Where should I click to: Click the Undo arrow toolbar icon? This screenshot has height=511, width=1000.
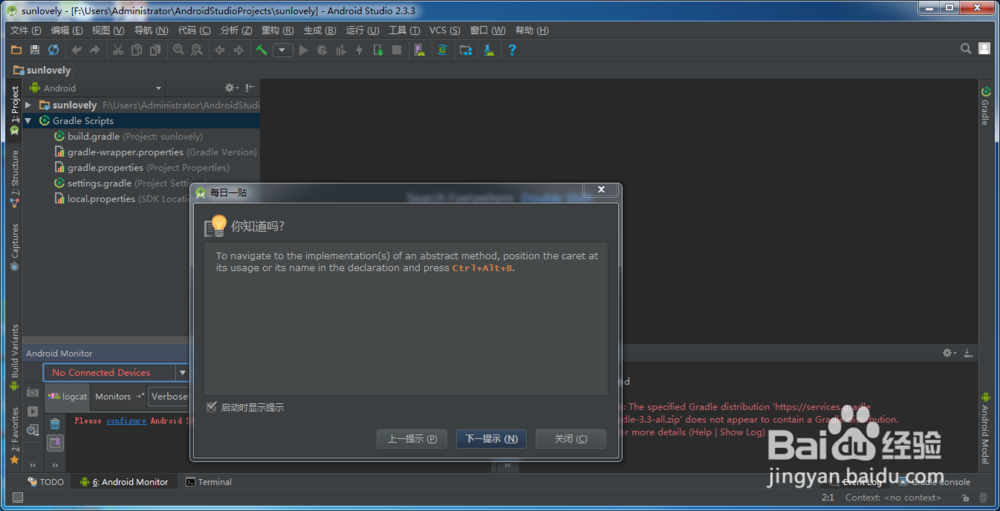tap(77, 50)
